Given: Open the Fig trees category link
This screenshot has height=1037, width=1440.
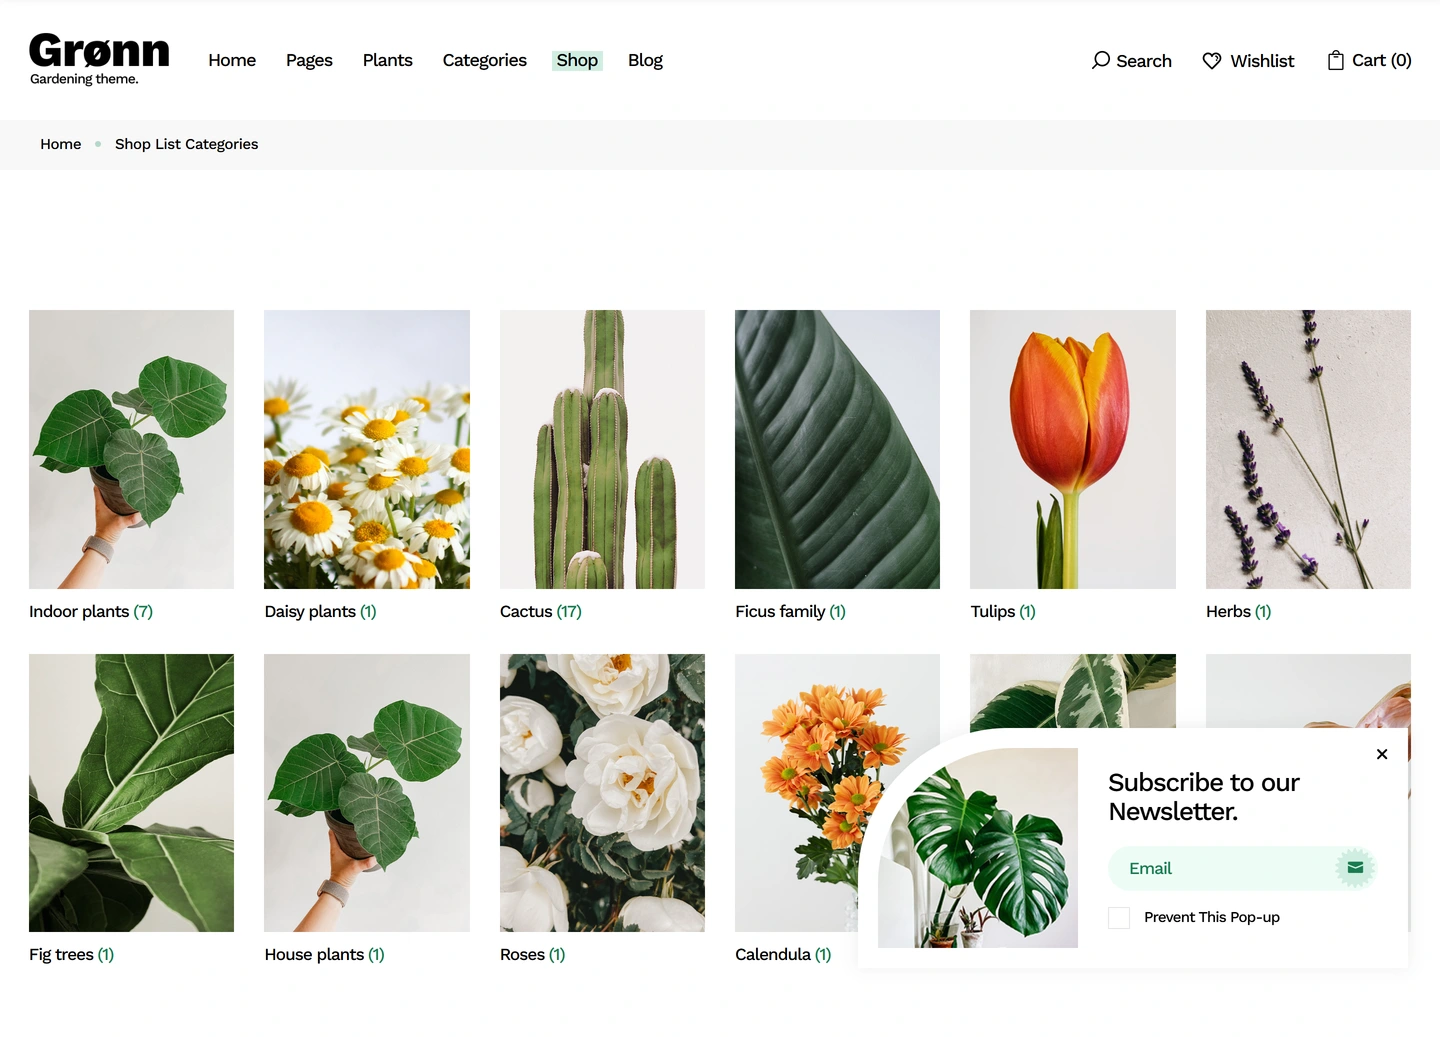Looking at the screenshot, I should click(x=71, y=954).
